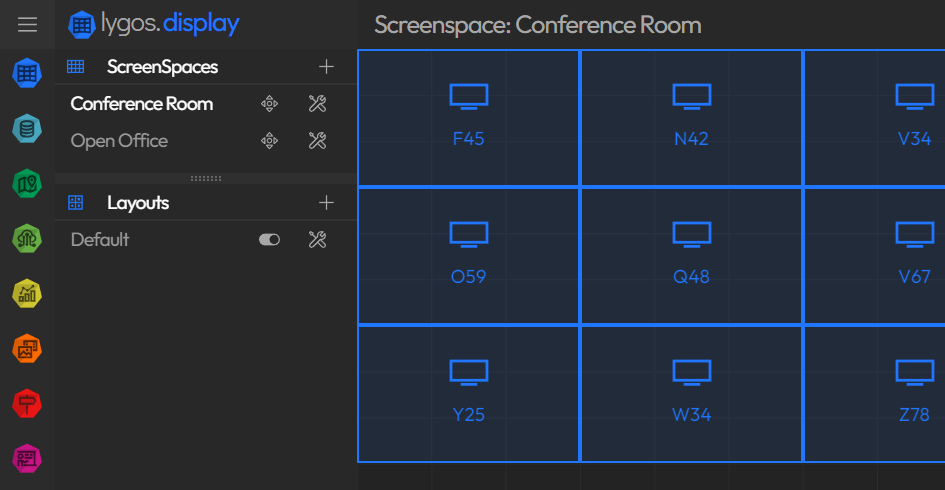Screen dimensions: 945x490
Task: Add a new Layout with plus icon
Action: pos(326,203)
